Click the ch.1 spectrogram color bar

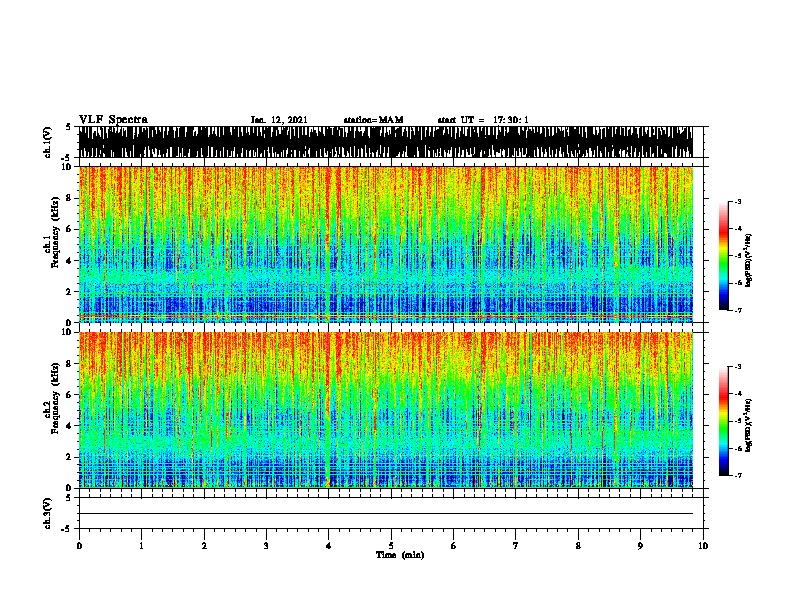(724, 256)
